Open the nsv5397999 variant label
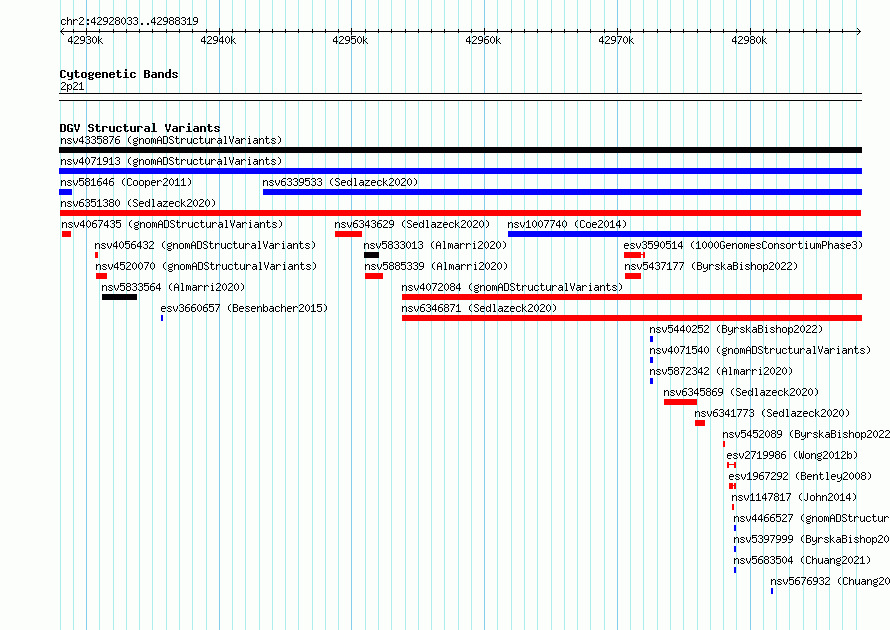 812,539
